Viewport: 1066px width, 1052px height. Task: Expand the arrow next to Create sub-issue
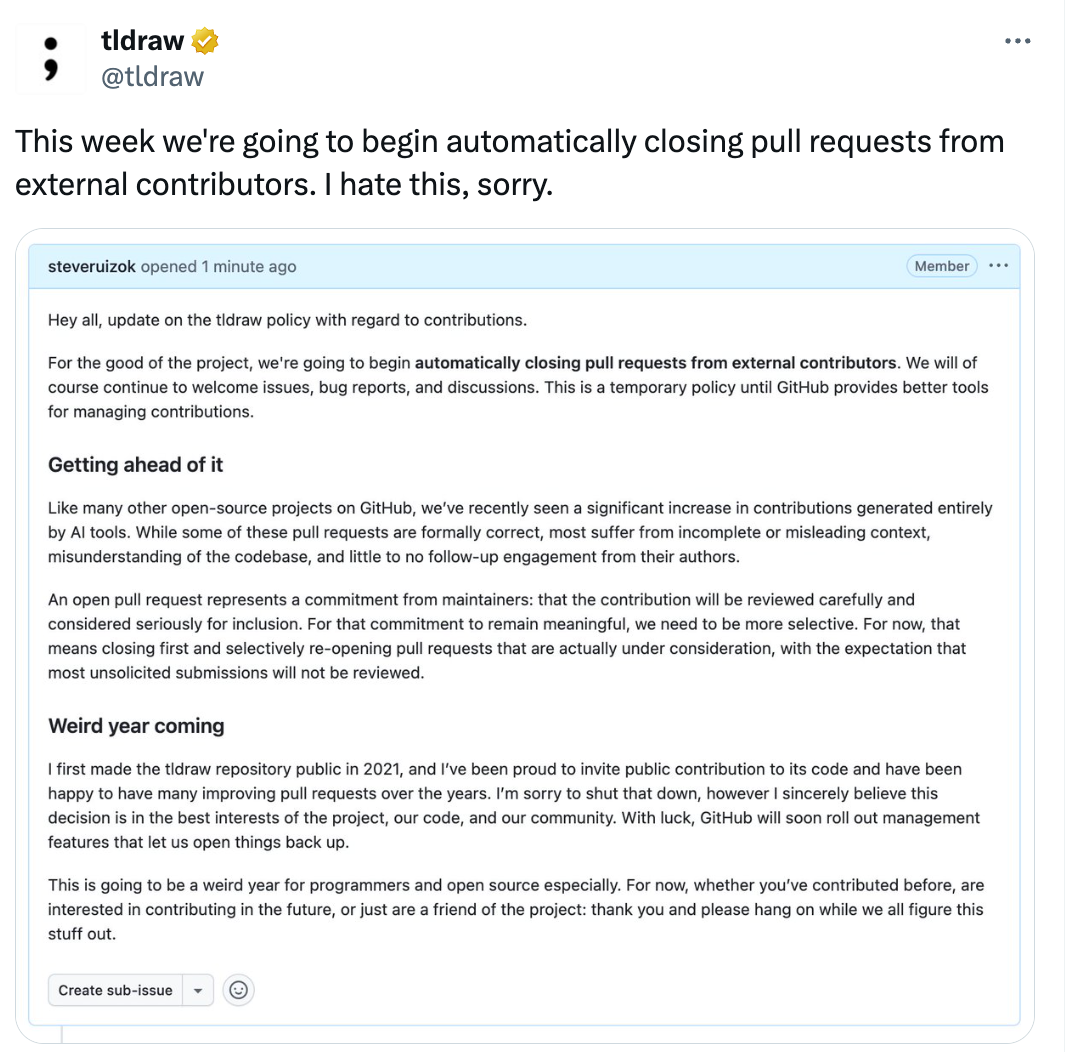pyautogui.click(x=198, y=990)
